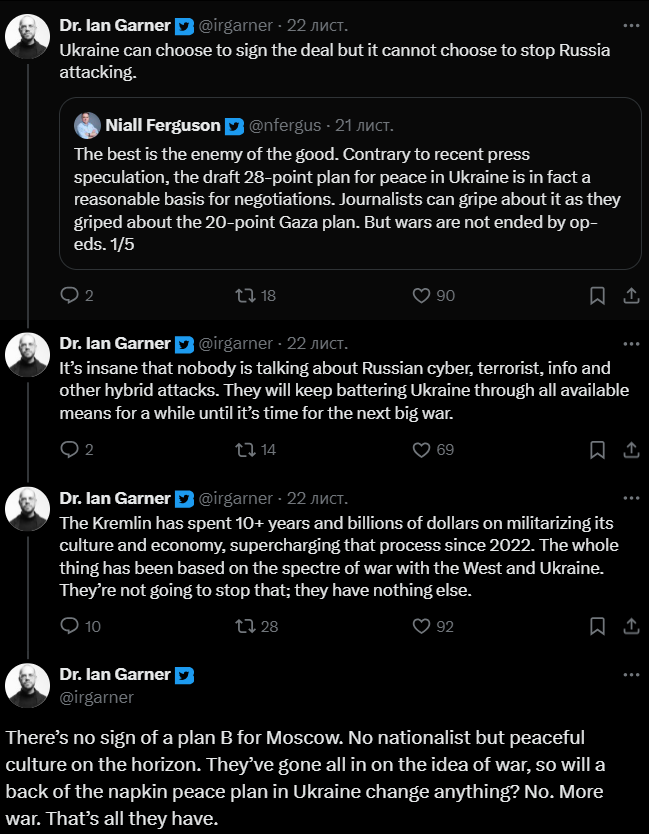
Task: Open reply thread with 10 replies
Action: coord(69,626)
